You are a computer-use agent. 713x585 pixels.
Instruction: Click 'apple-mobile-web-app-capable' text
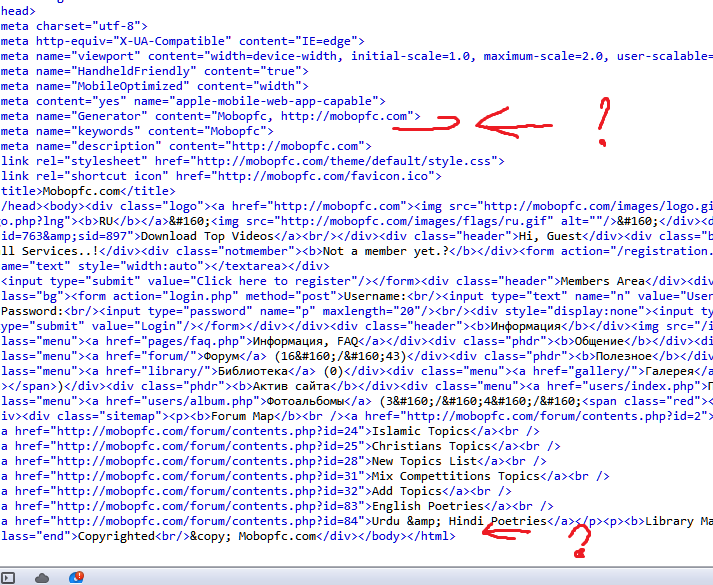(274, 101)
